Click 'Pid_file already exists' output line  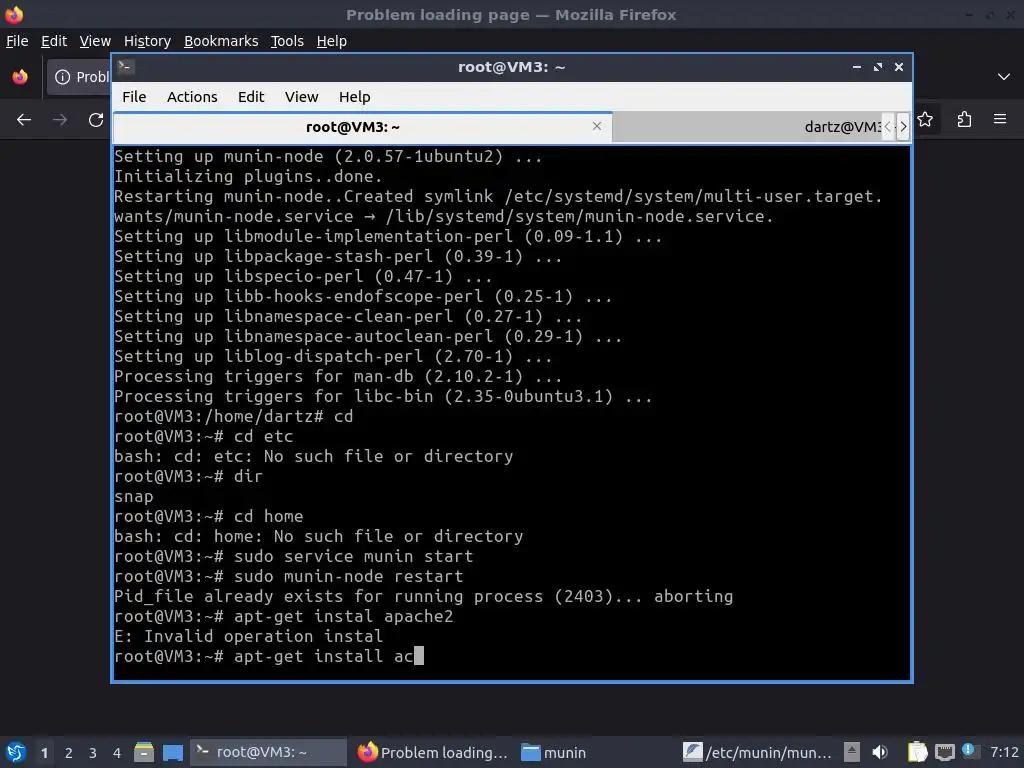423,596
